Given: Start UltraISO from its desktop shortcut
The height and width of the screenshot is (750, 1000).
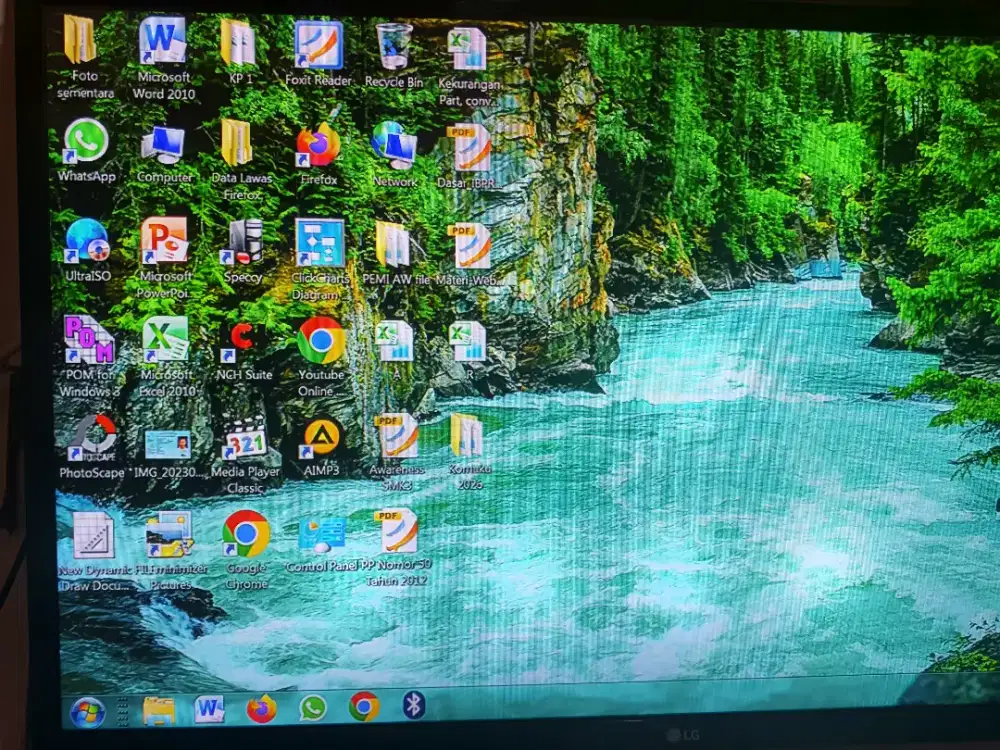Looking at the screenshot, I should (85, 243).
